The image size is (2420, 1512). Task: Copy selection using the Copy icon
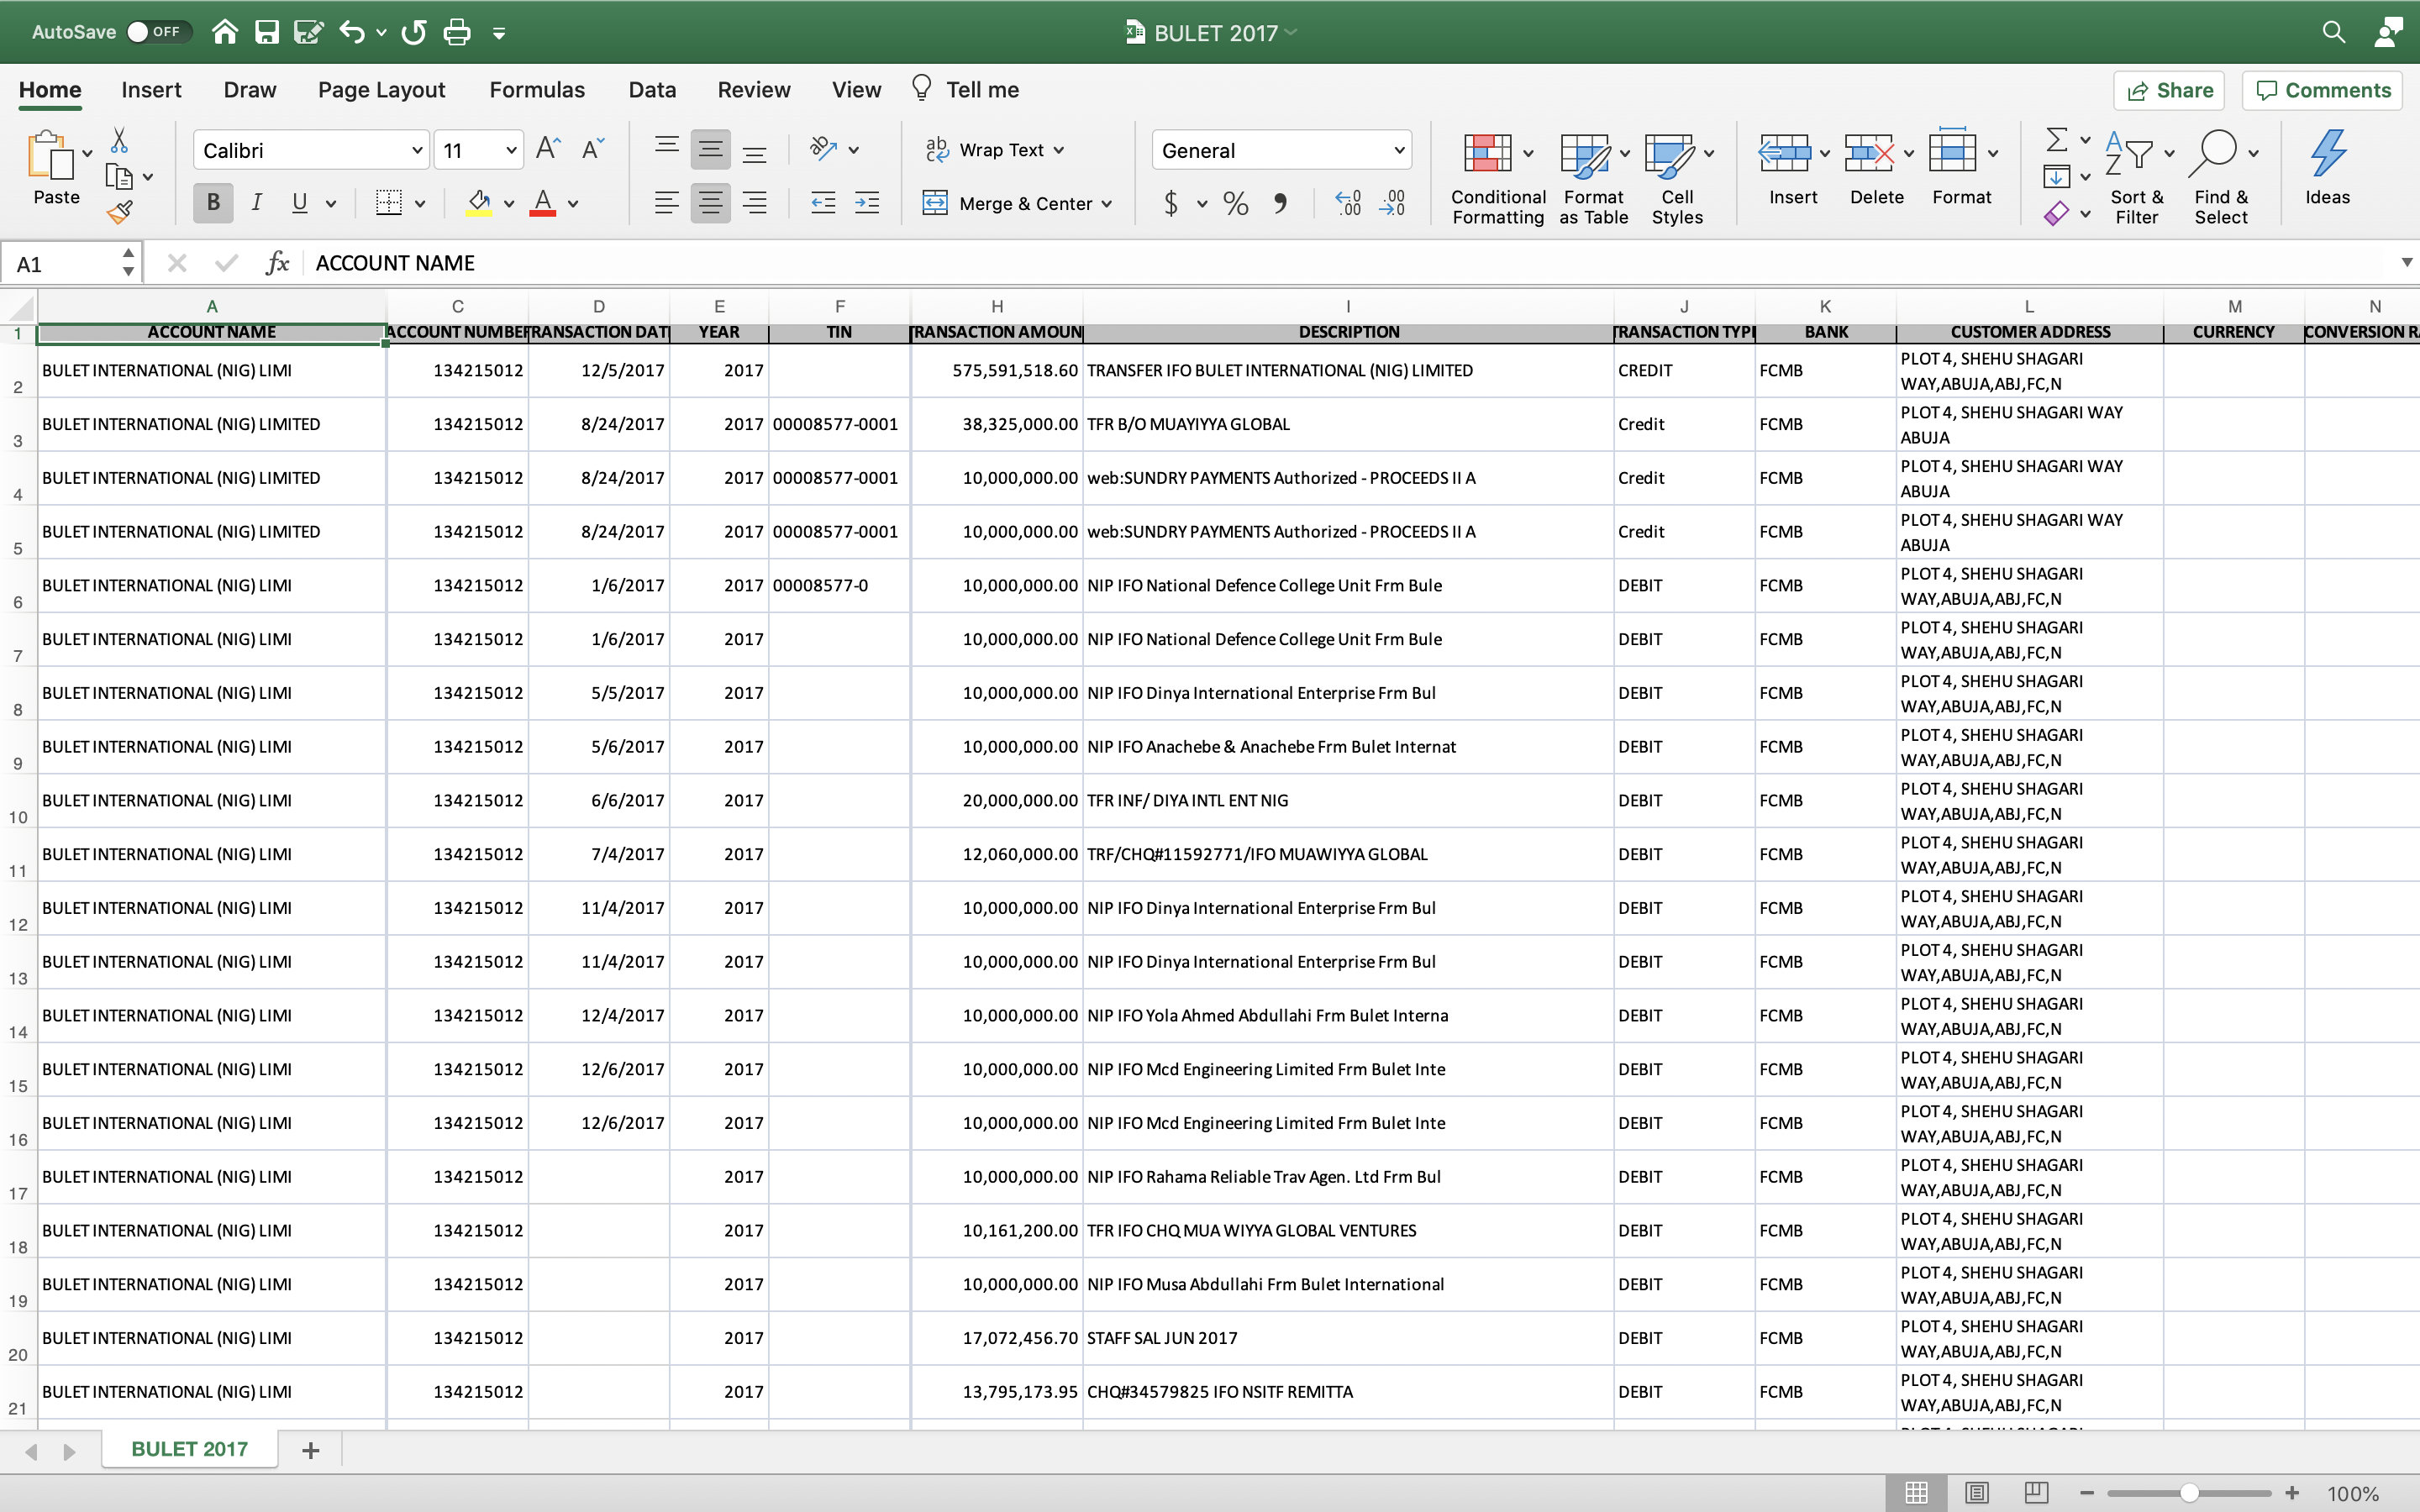coord(119,177)
